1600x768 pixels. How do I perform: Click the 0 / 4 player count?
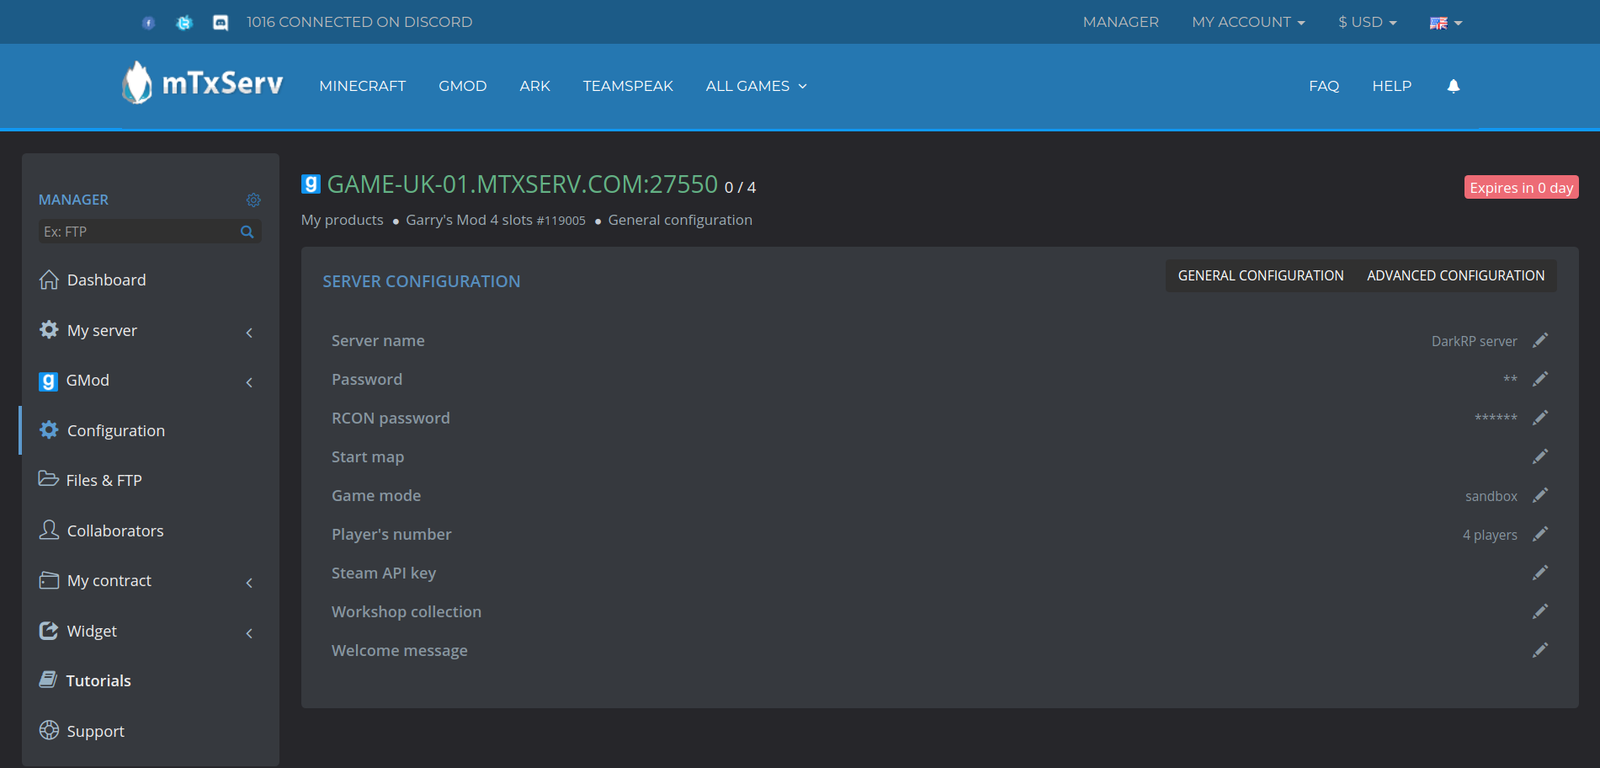click(x=740, y=187)
